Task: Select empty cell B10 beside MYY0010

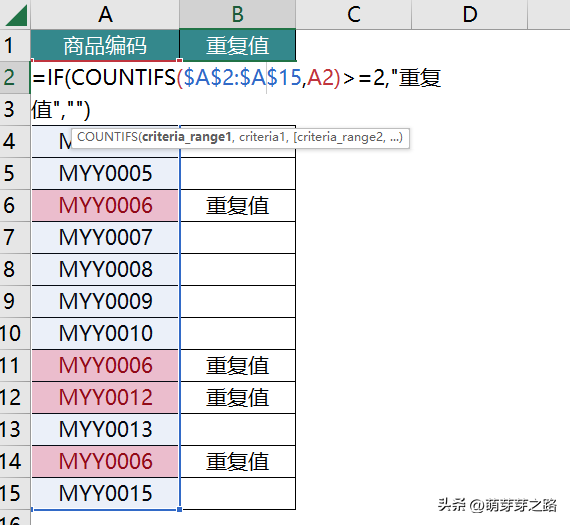Action: pyautogui.click(x=238, y=333)
